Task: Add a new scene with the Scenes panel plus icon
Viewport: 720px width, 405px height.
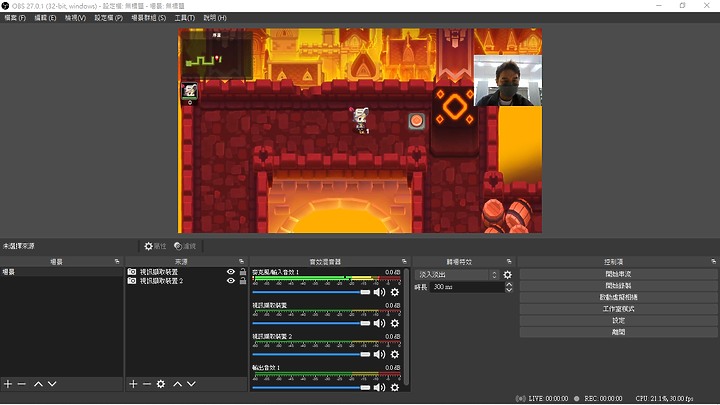Action: tap(8, 384)
